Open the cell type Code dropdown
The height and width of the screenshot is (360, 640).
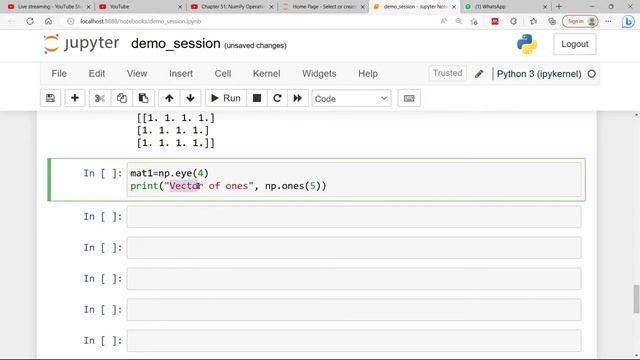(351, 98)
